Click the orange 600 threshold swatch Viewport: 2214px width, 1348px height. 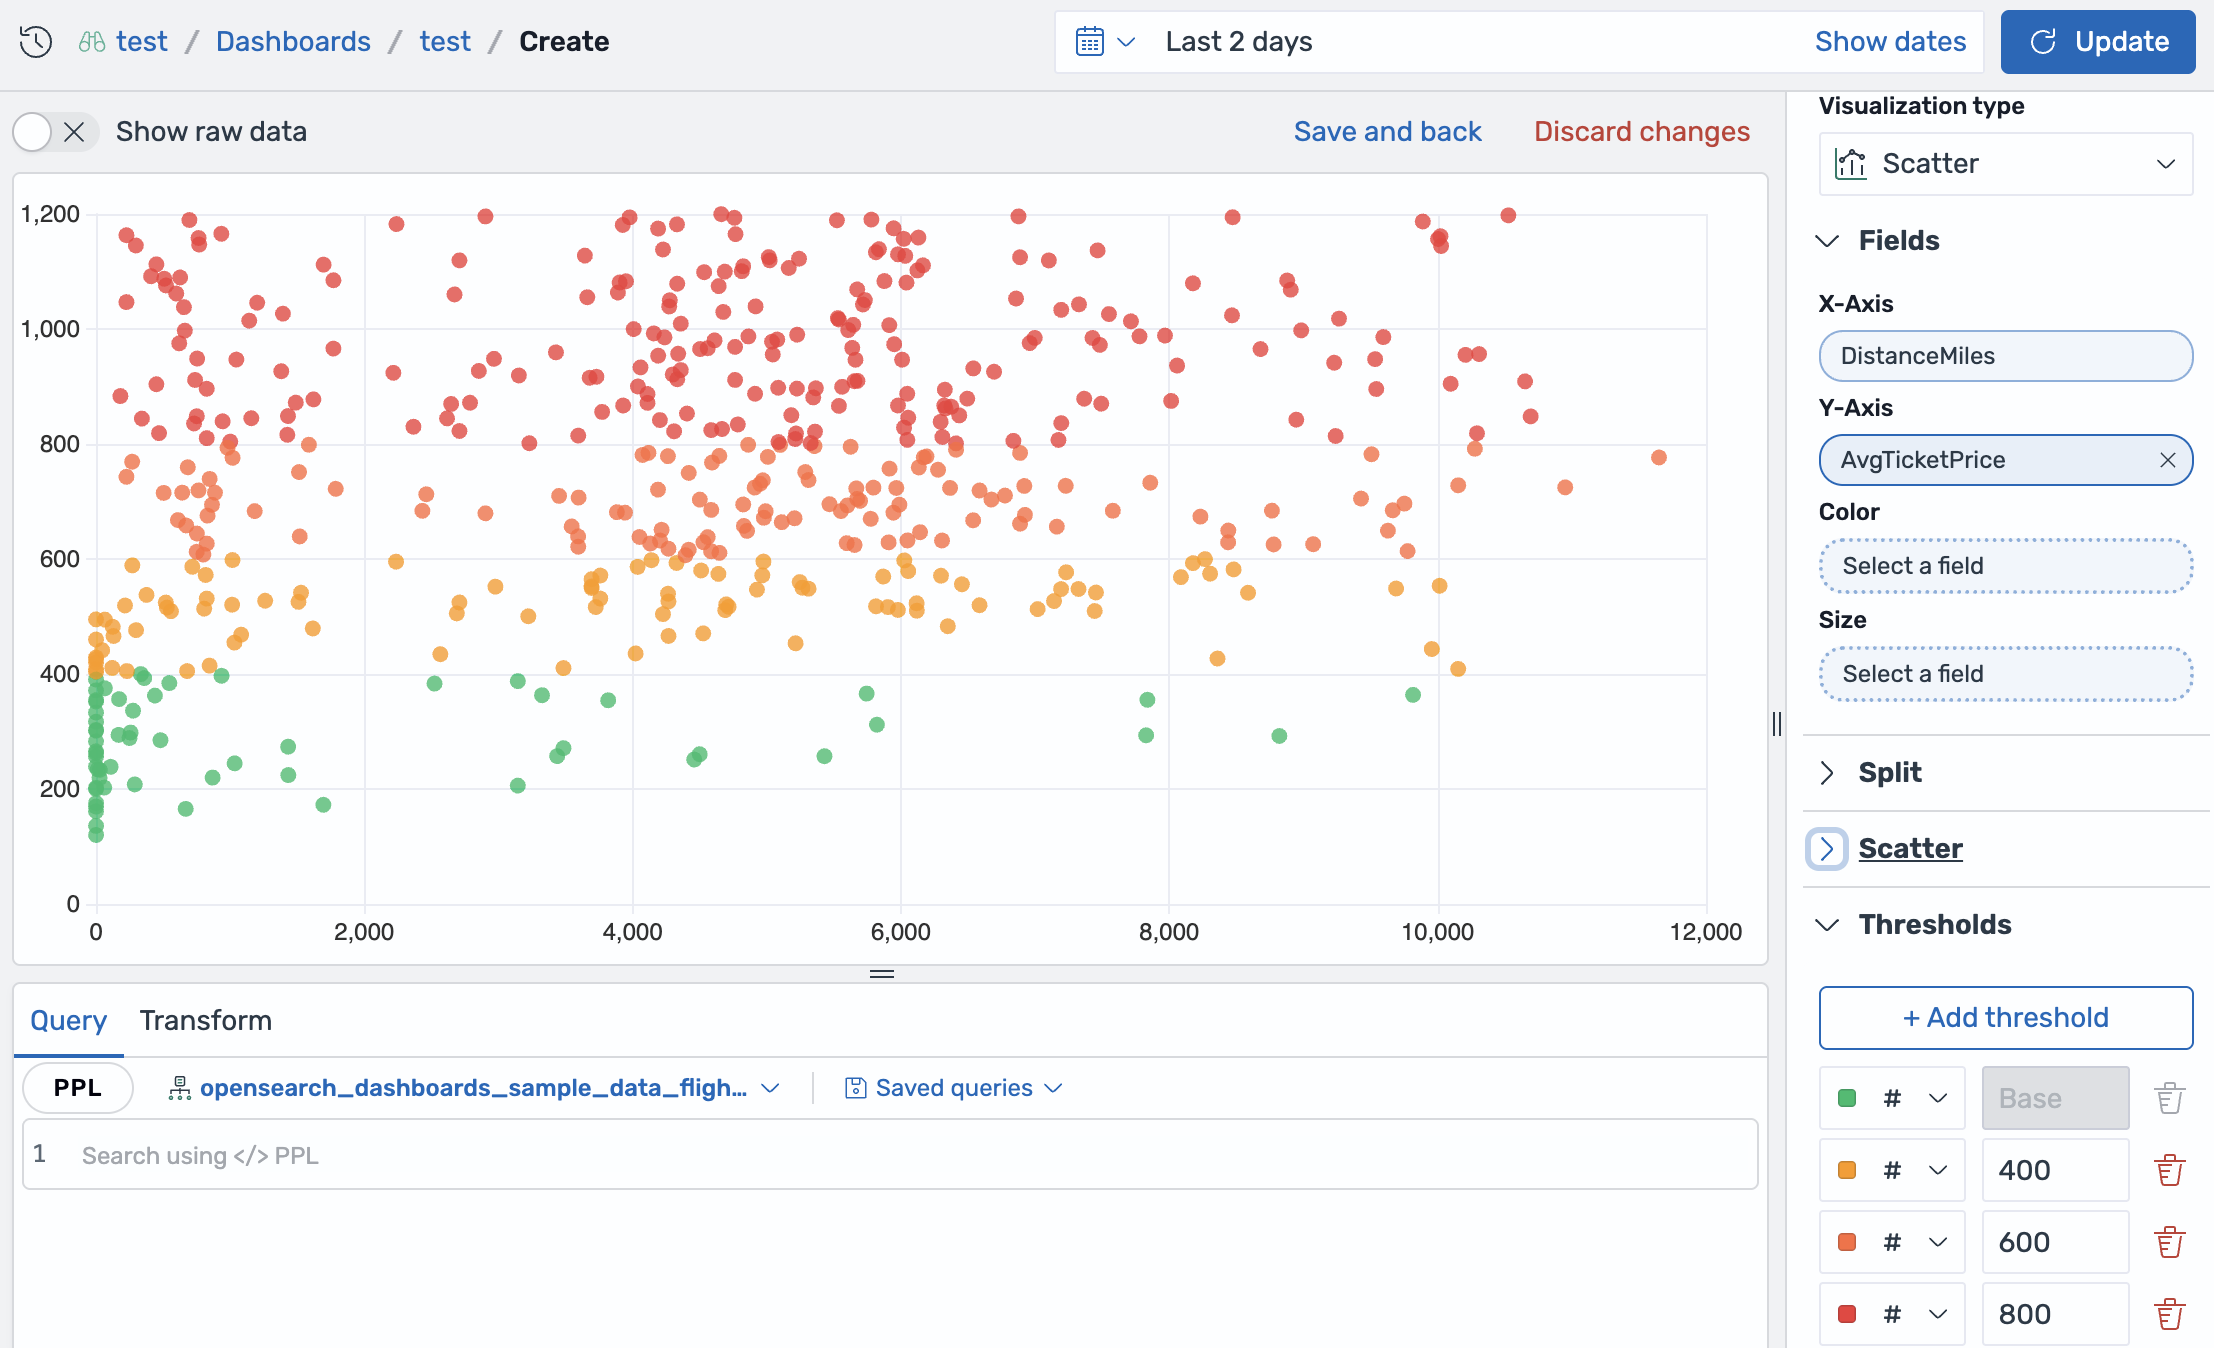1847,1242
